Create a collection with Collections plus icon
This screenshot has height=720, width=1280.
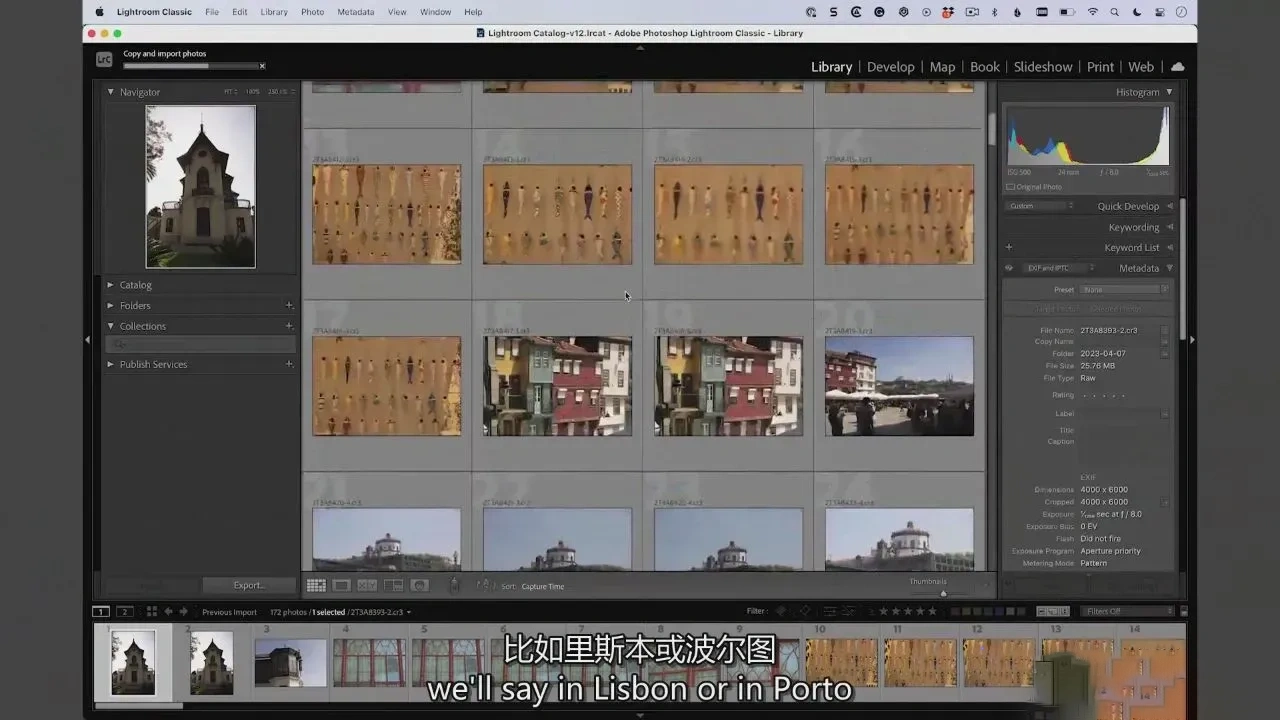point(289,326)
